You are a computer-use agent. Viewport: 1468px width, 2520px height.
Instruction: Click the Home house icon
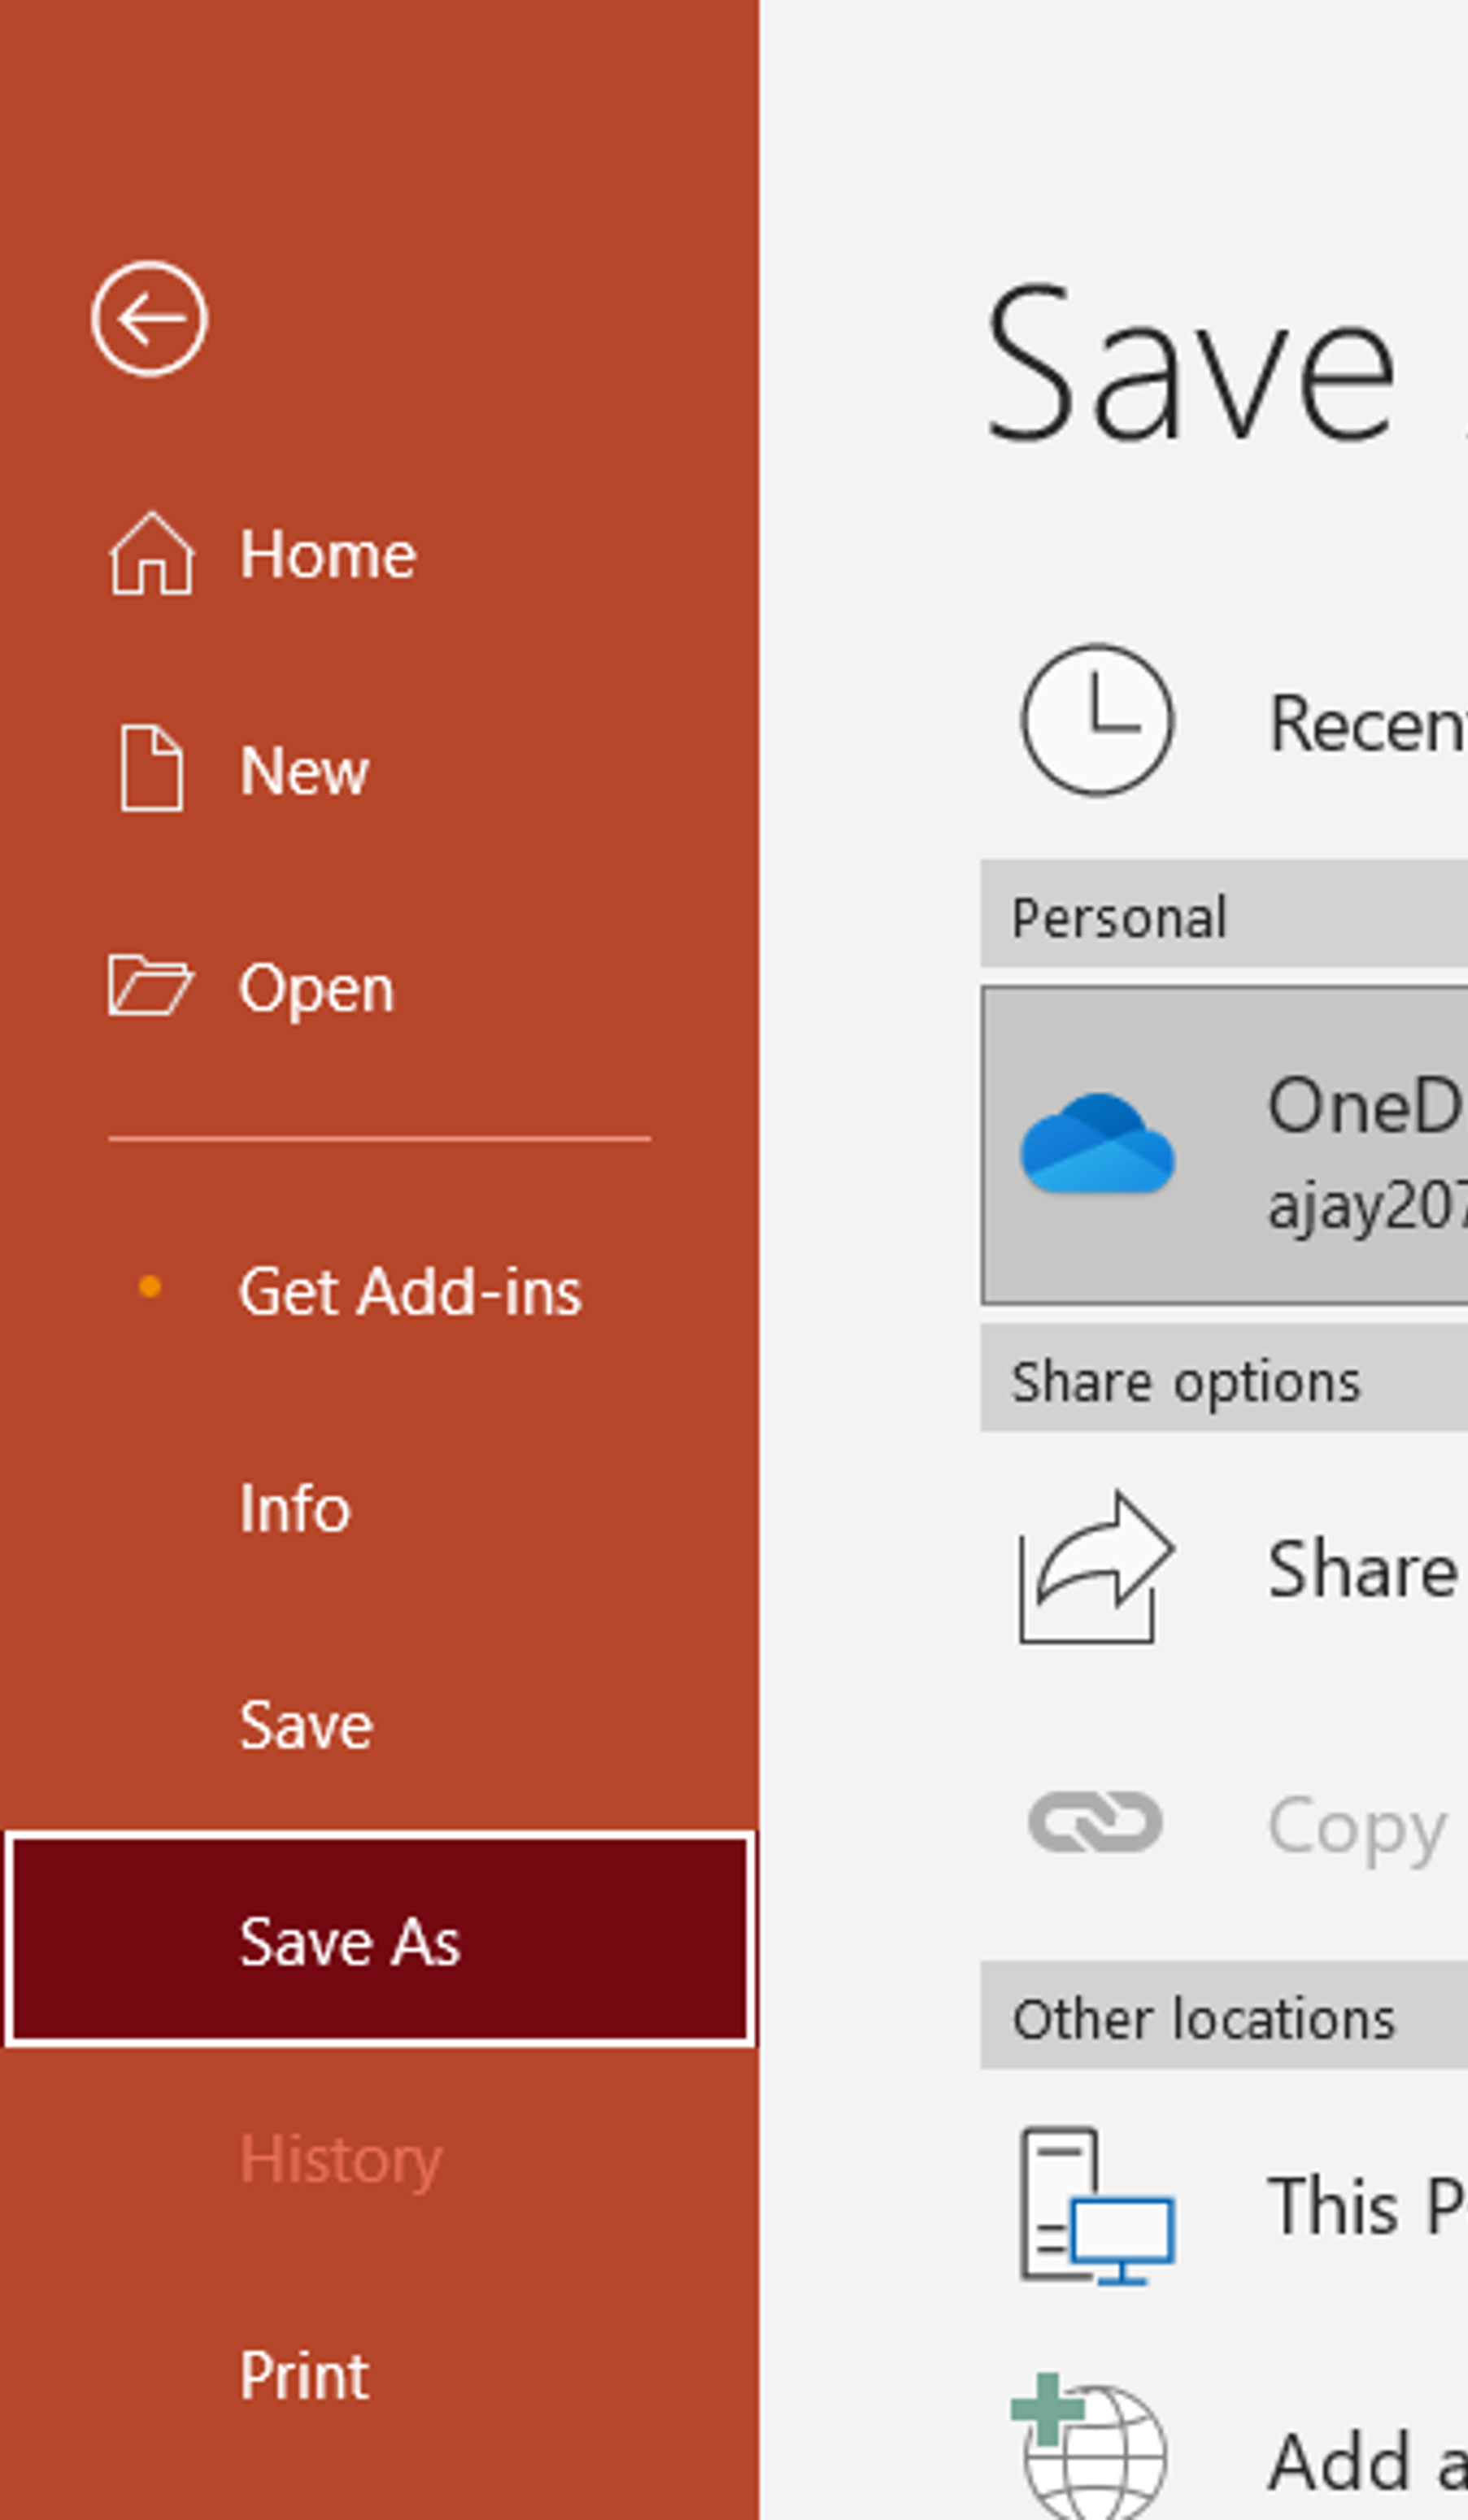click(x=151, y=554)
